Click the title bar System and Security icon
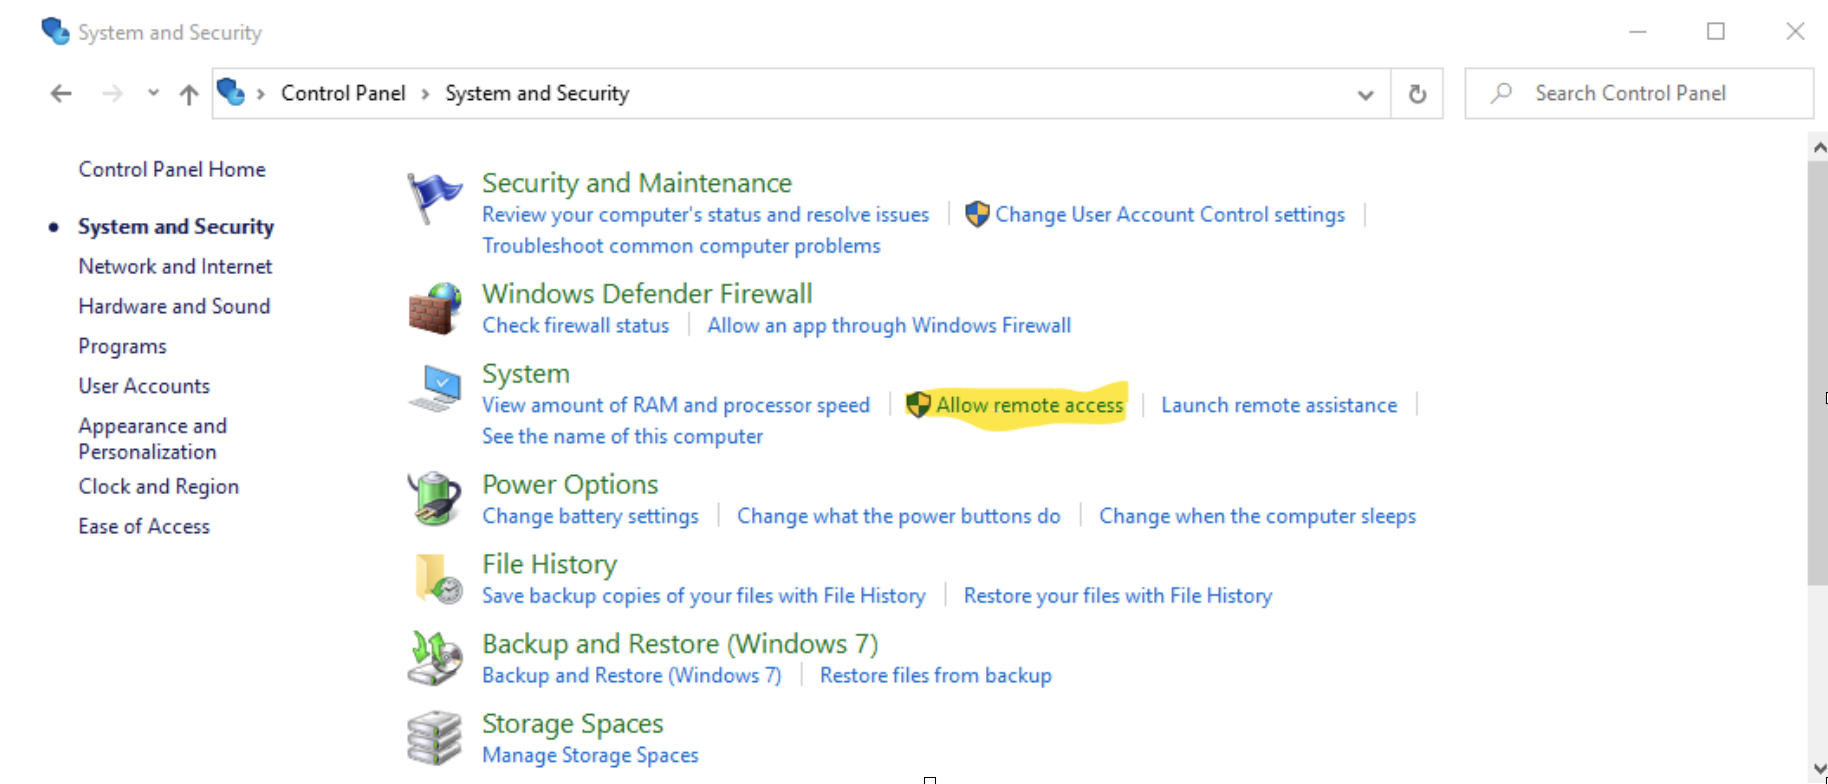 tap(55, 31)
